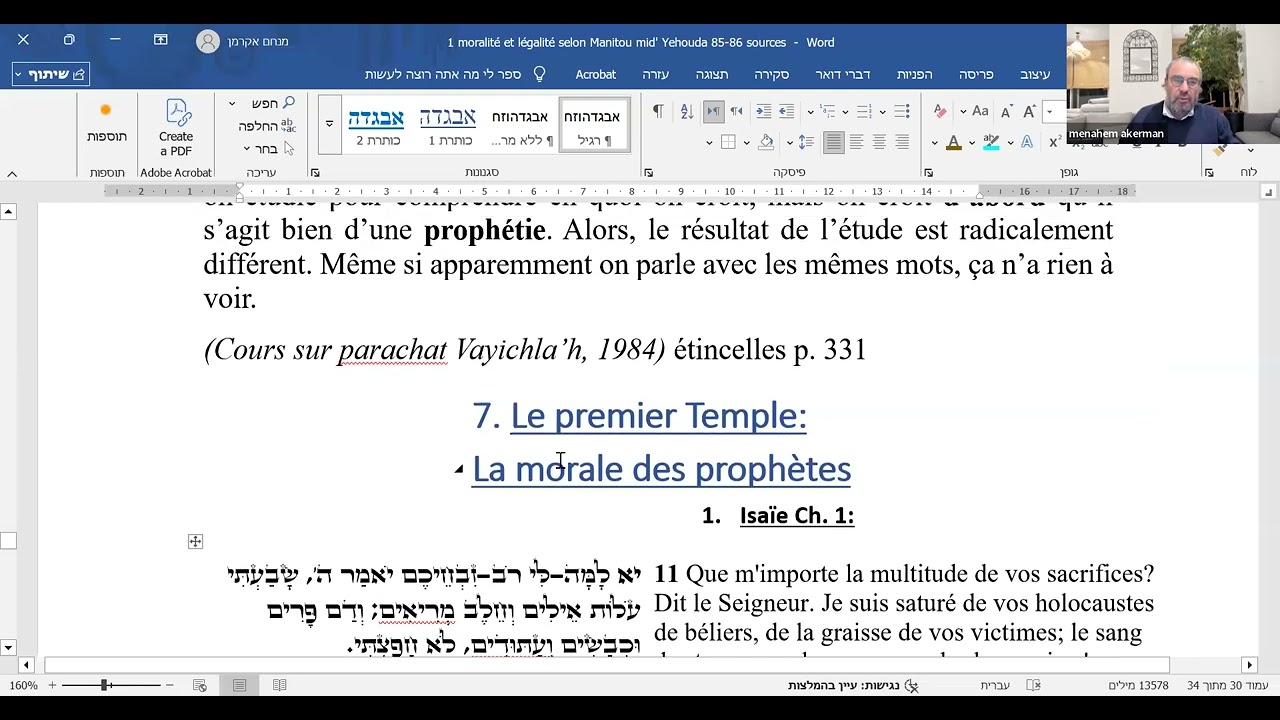Apply the font color A
Screen dimensions: 1280x720
tap(954, 143)
